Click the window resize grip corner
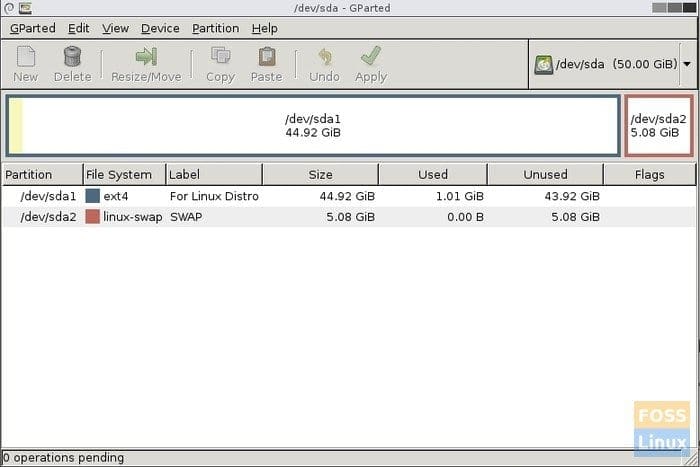Image resolution: width=700 pixels, height=467 pixels. 691,460
